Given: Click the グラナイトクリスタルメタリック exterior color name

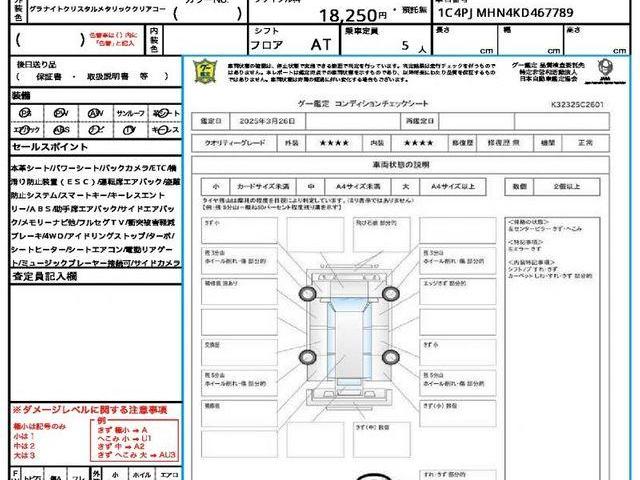Looking at the screenshot, I should 97,9.
